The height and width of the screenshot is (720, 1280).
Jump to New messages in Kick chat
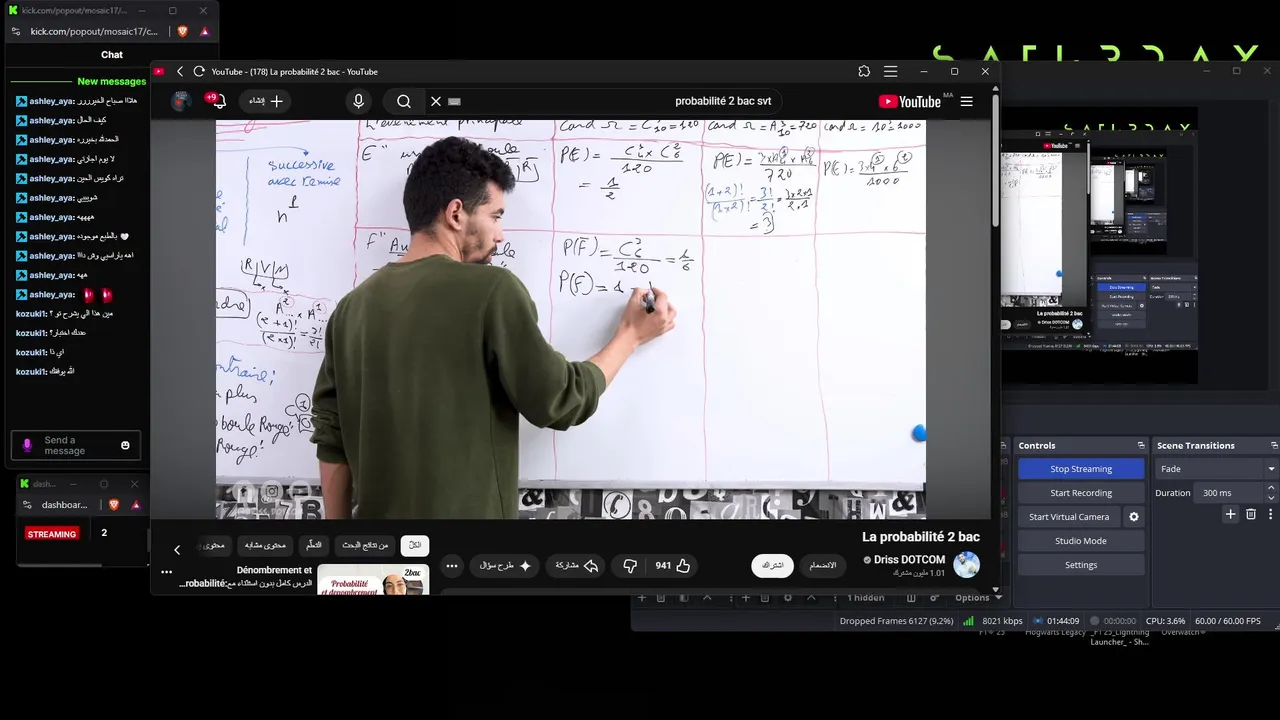point(112,81)
